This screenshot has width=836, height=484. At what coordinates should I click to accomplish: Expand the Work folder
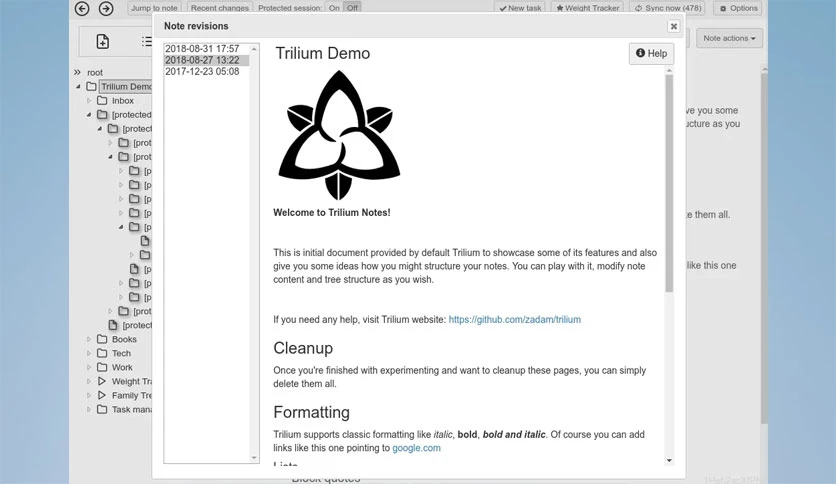(x=89, y=367)
